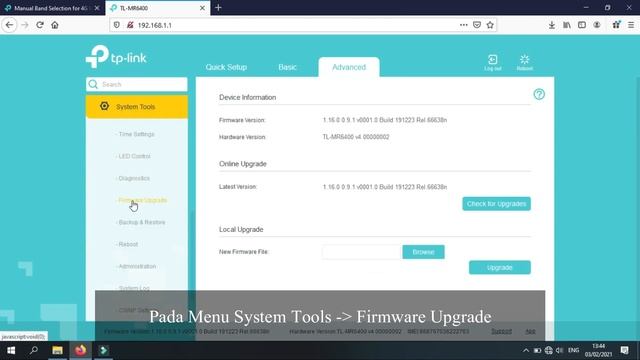View the insecure connection lock icon

point(130,25)
